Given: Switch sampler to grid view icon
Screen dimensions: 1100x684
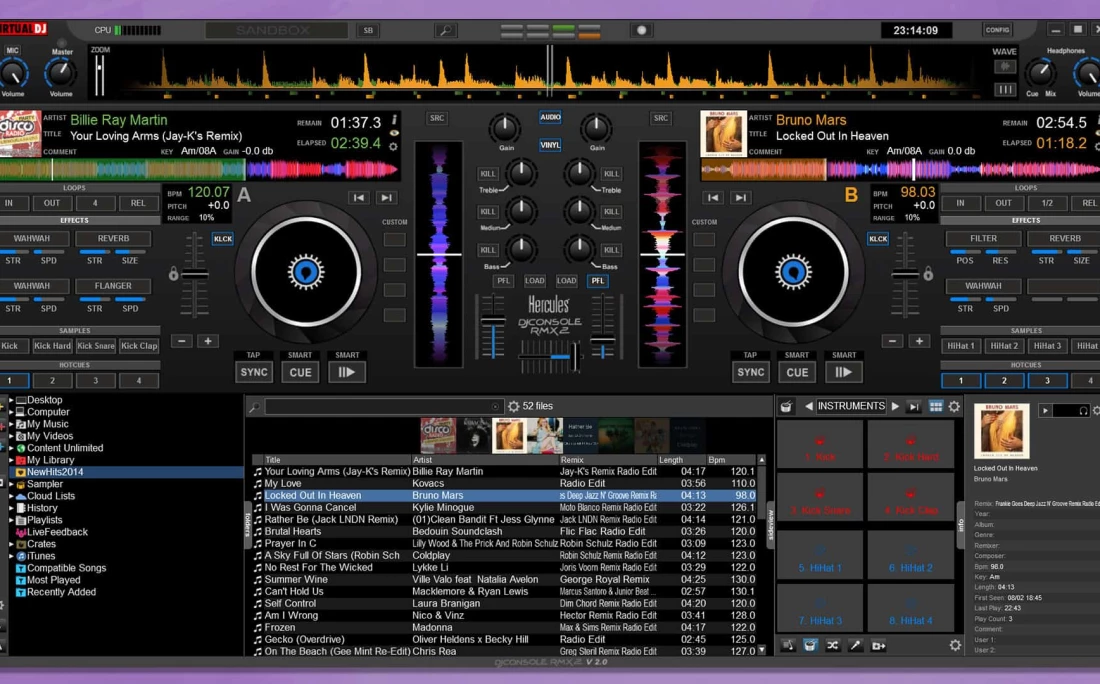Looking at the screenshot, I should click(x=936, y=407).
